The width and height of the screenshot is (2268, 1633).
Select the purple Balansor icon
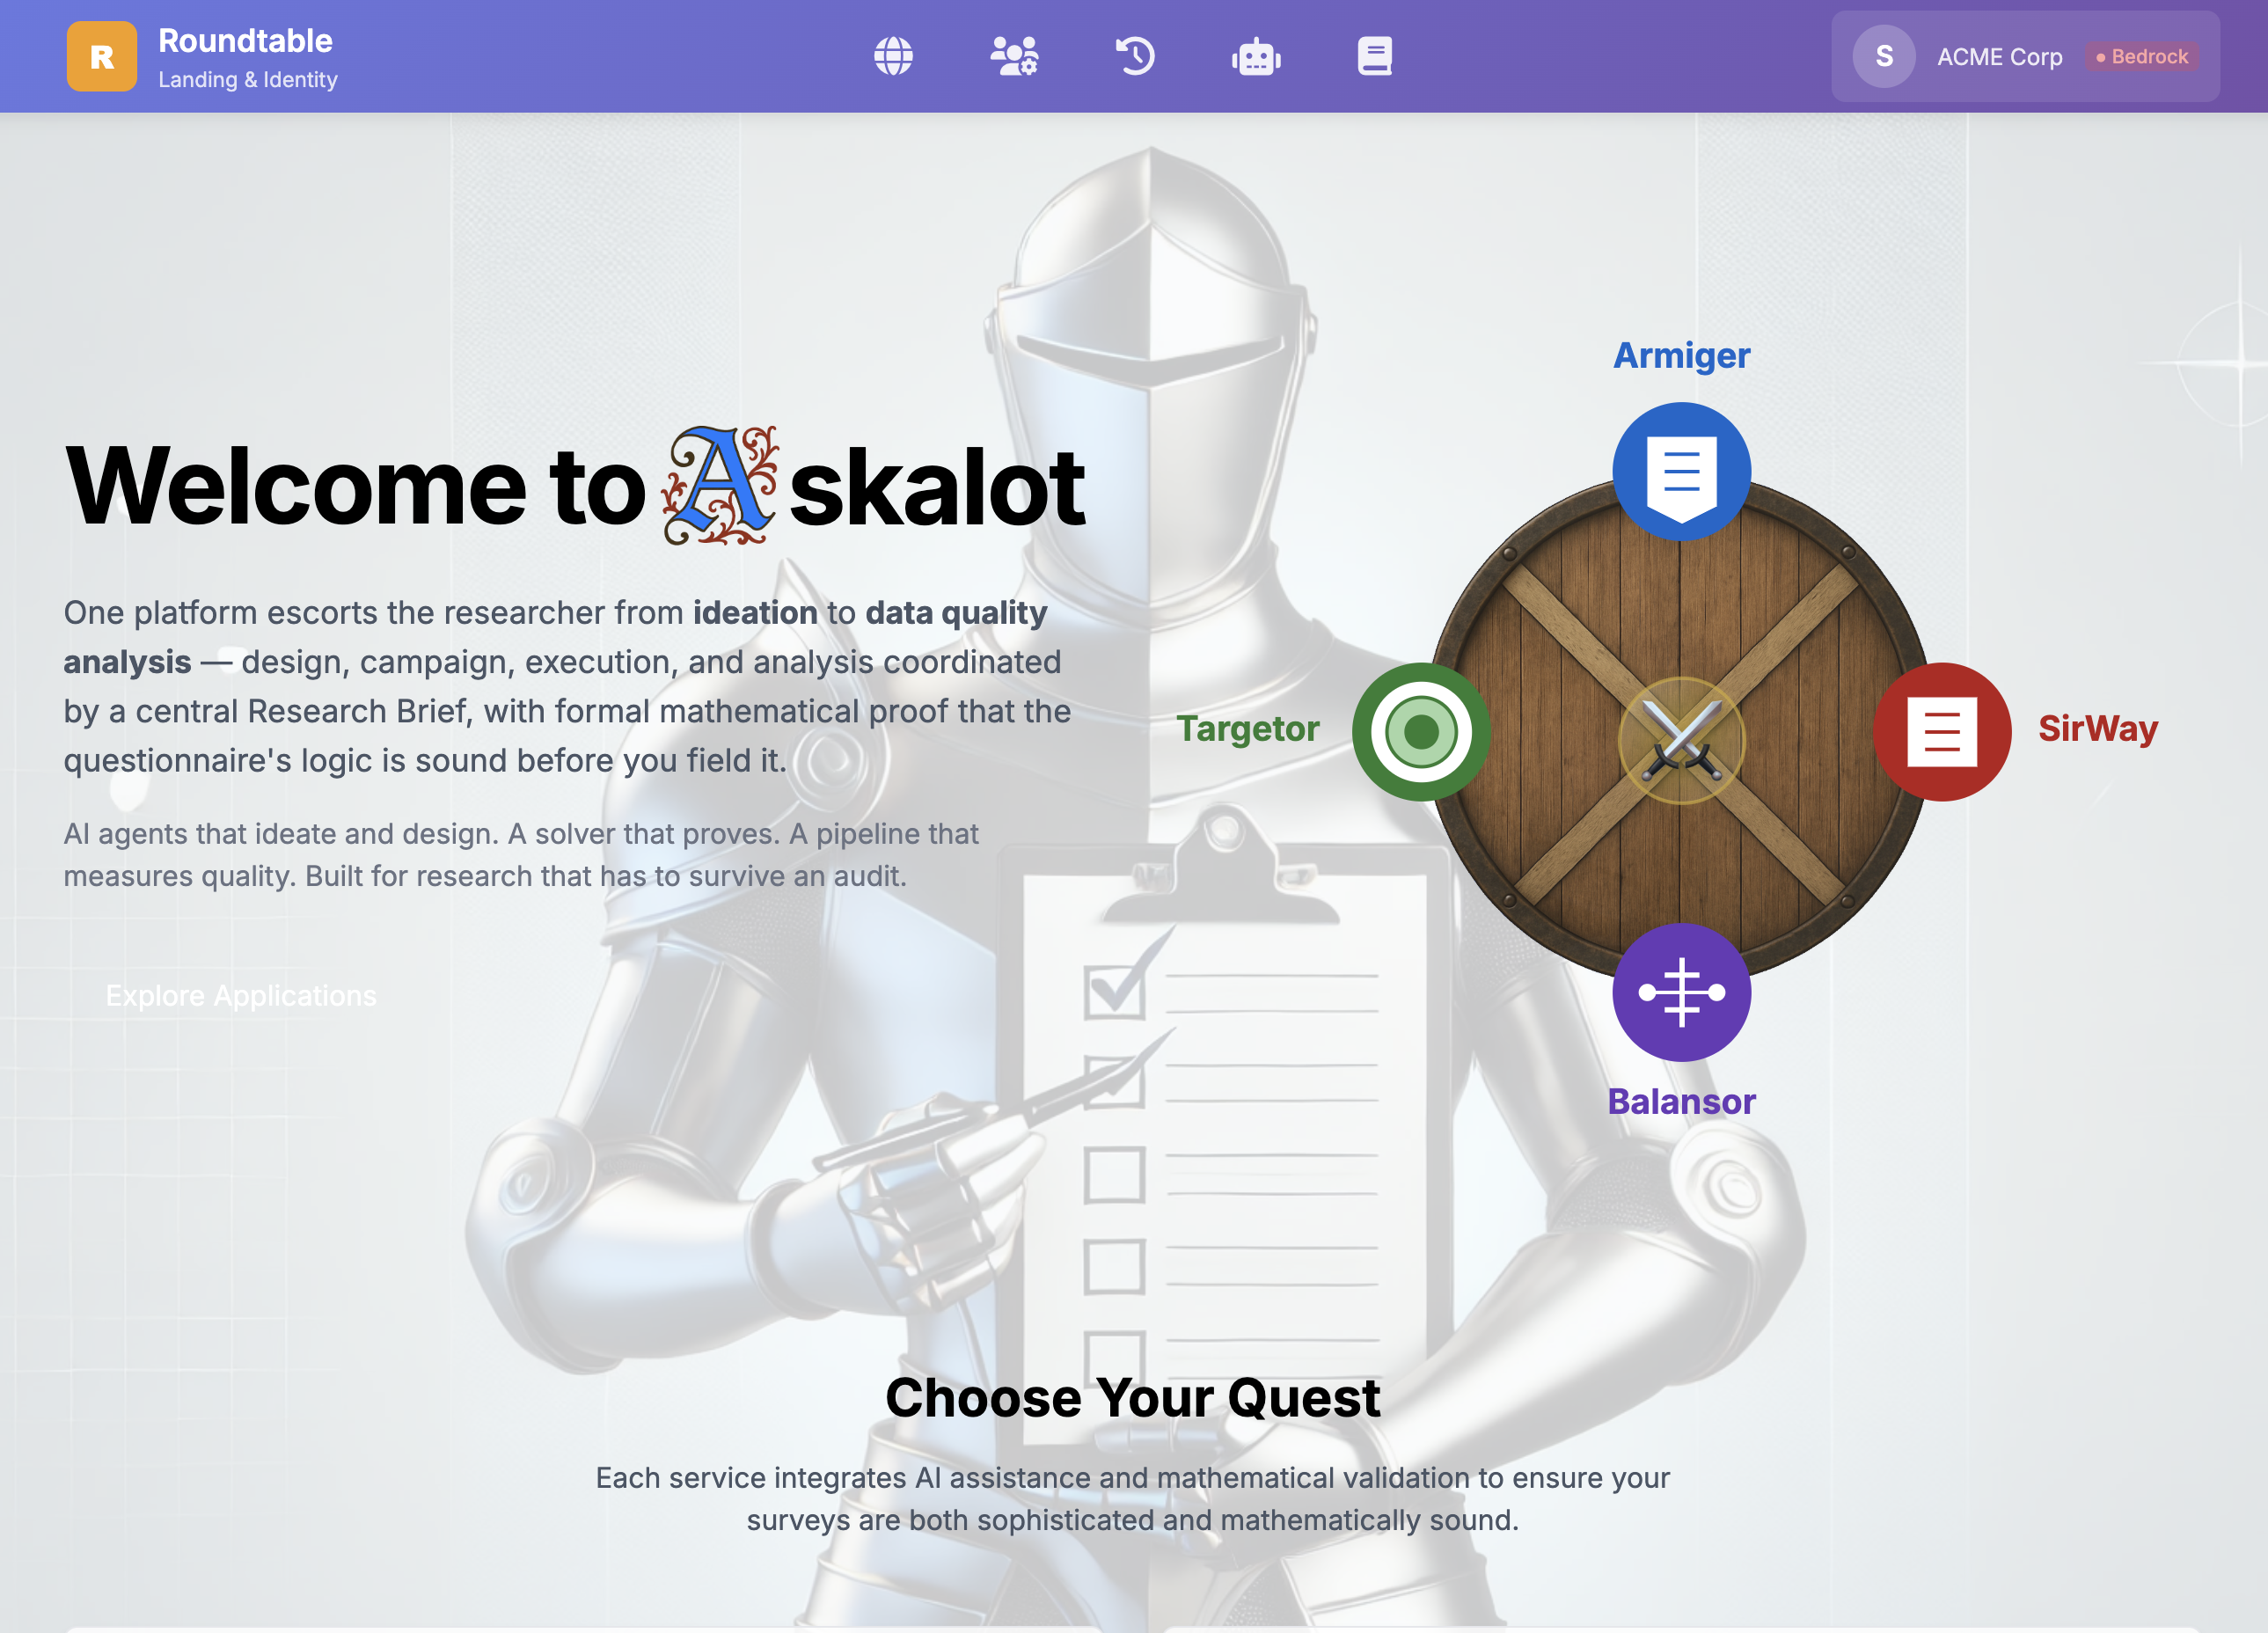[x=1681, y=992]
